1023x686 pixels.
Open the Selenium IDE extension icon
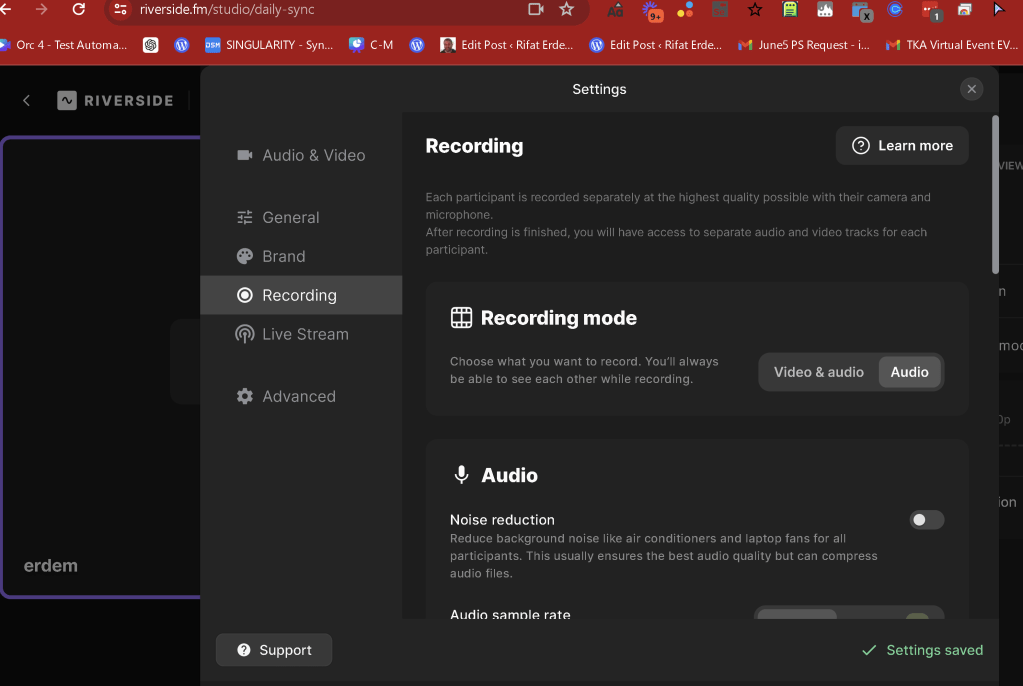720,10
